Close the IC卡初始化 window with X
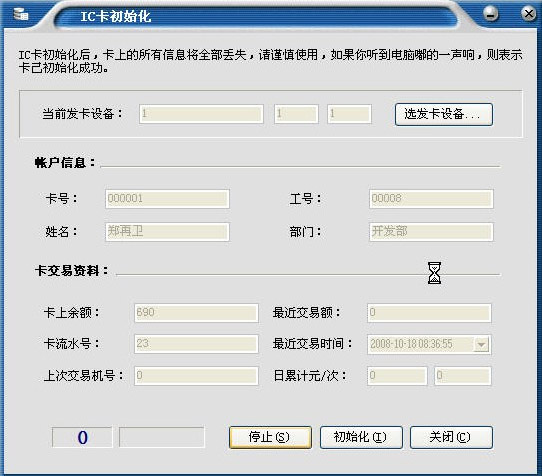542x476 pixels. 528,14
